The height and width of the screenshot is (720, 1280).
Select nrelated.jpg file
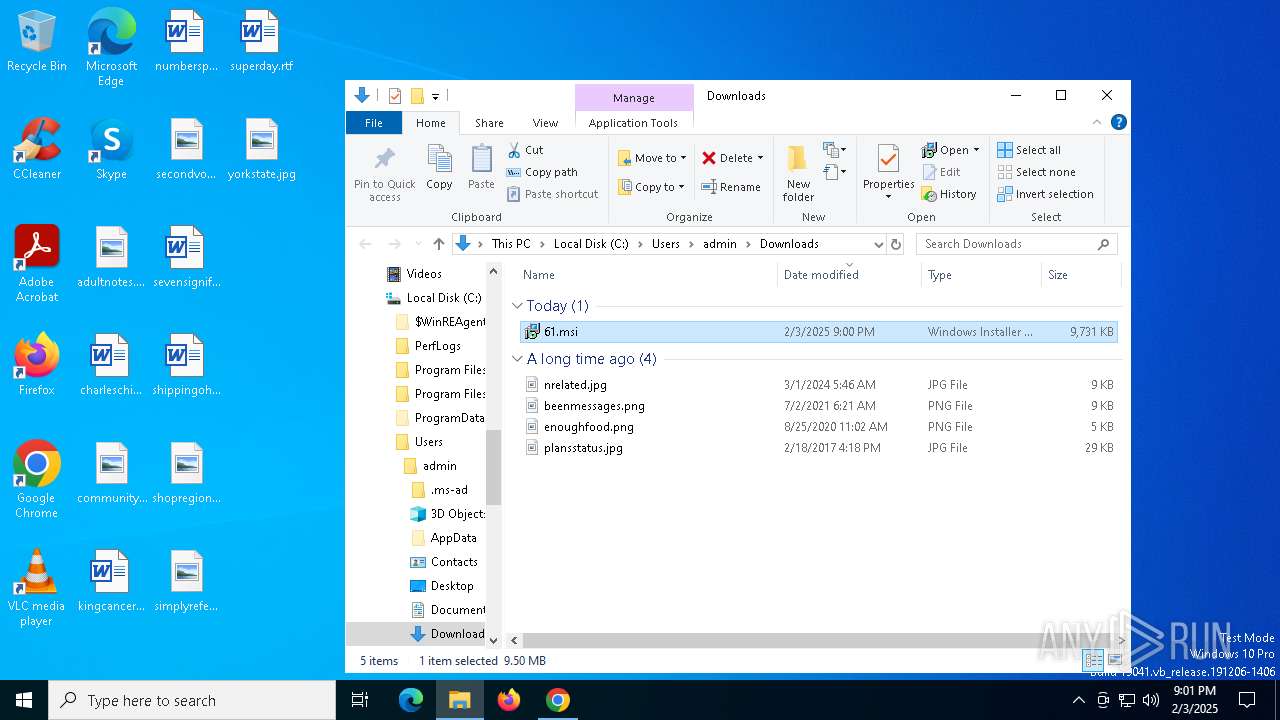(818, 385)
